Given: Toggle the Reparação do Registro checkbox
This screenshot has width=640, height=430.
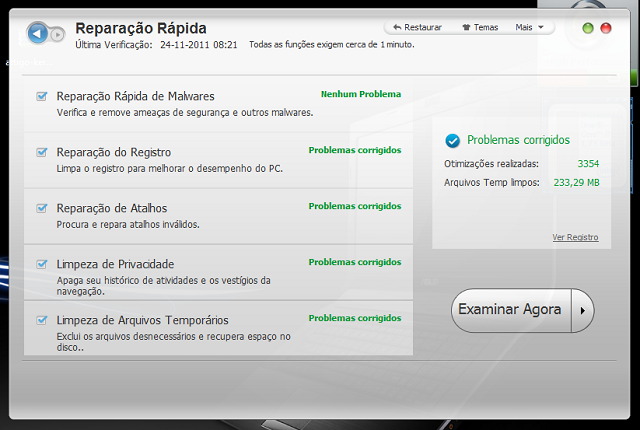Looking at the screenshot, I should pyautogui.click(x=42, y=152).
